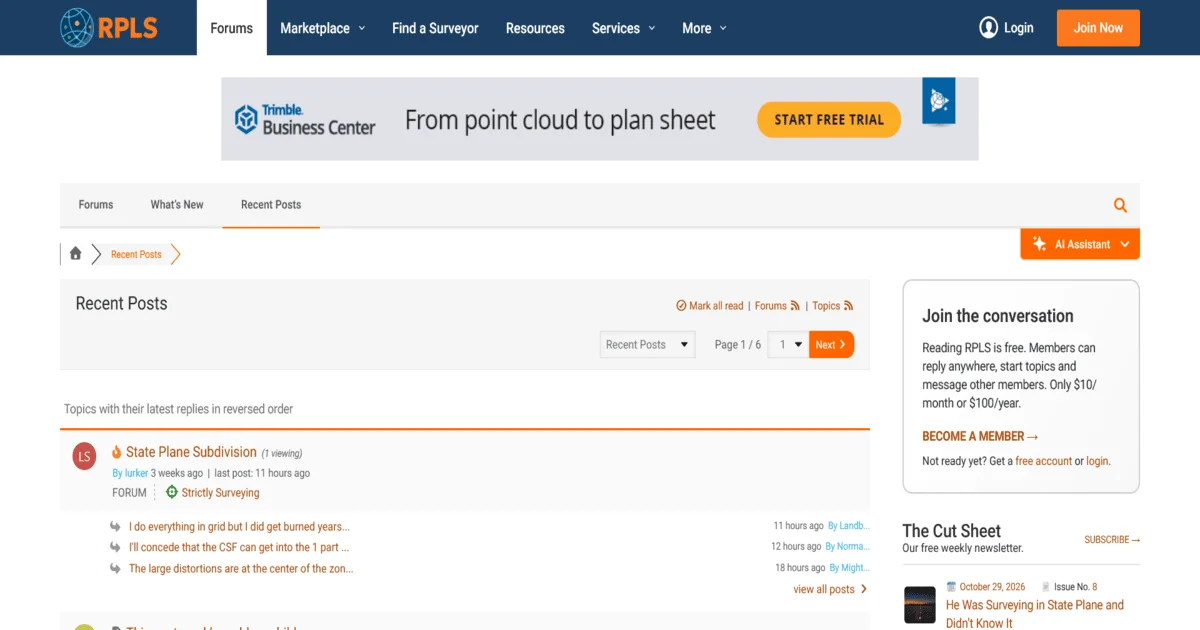Screen dimensions: 1200x630
Task: Click the Trimble Business Center ad logo
Action: [x=304, y=120]
